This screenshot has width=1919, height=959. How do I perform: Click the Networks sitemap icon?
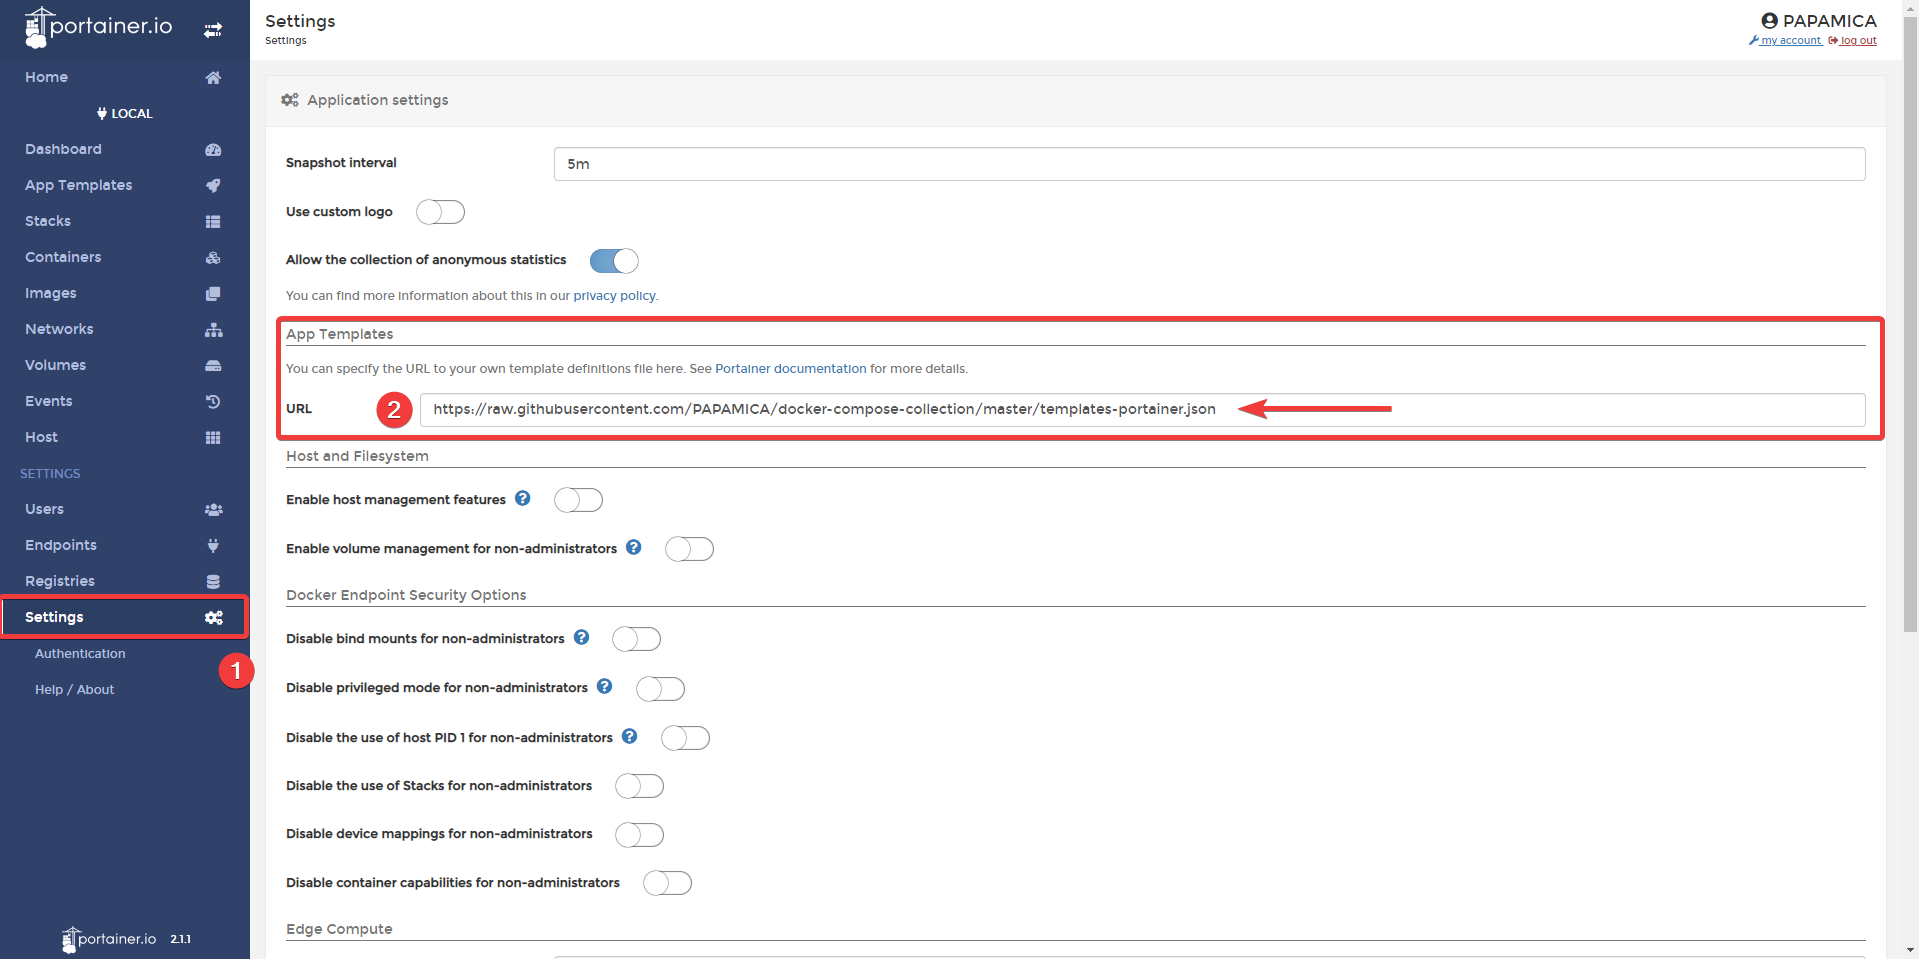213,329
